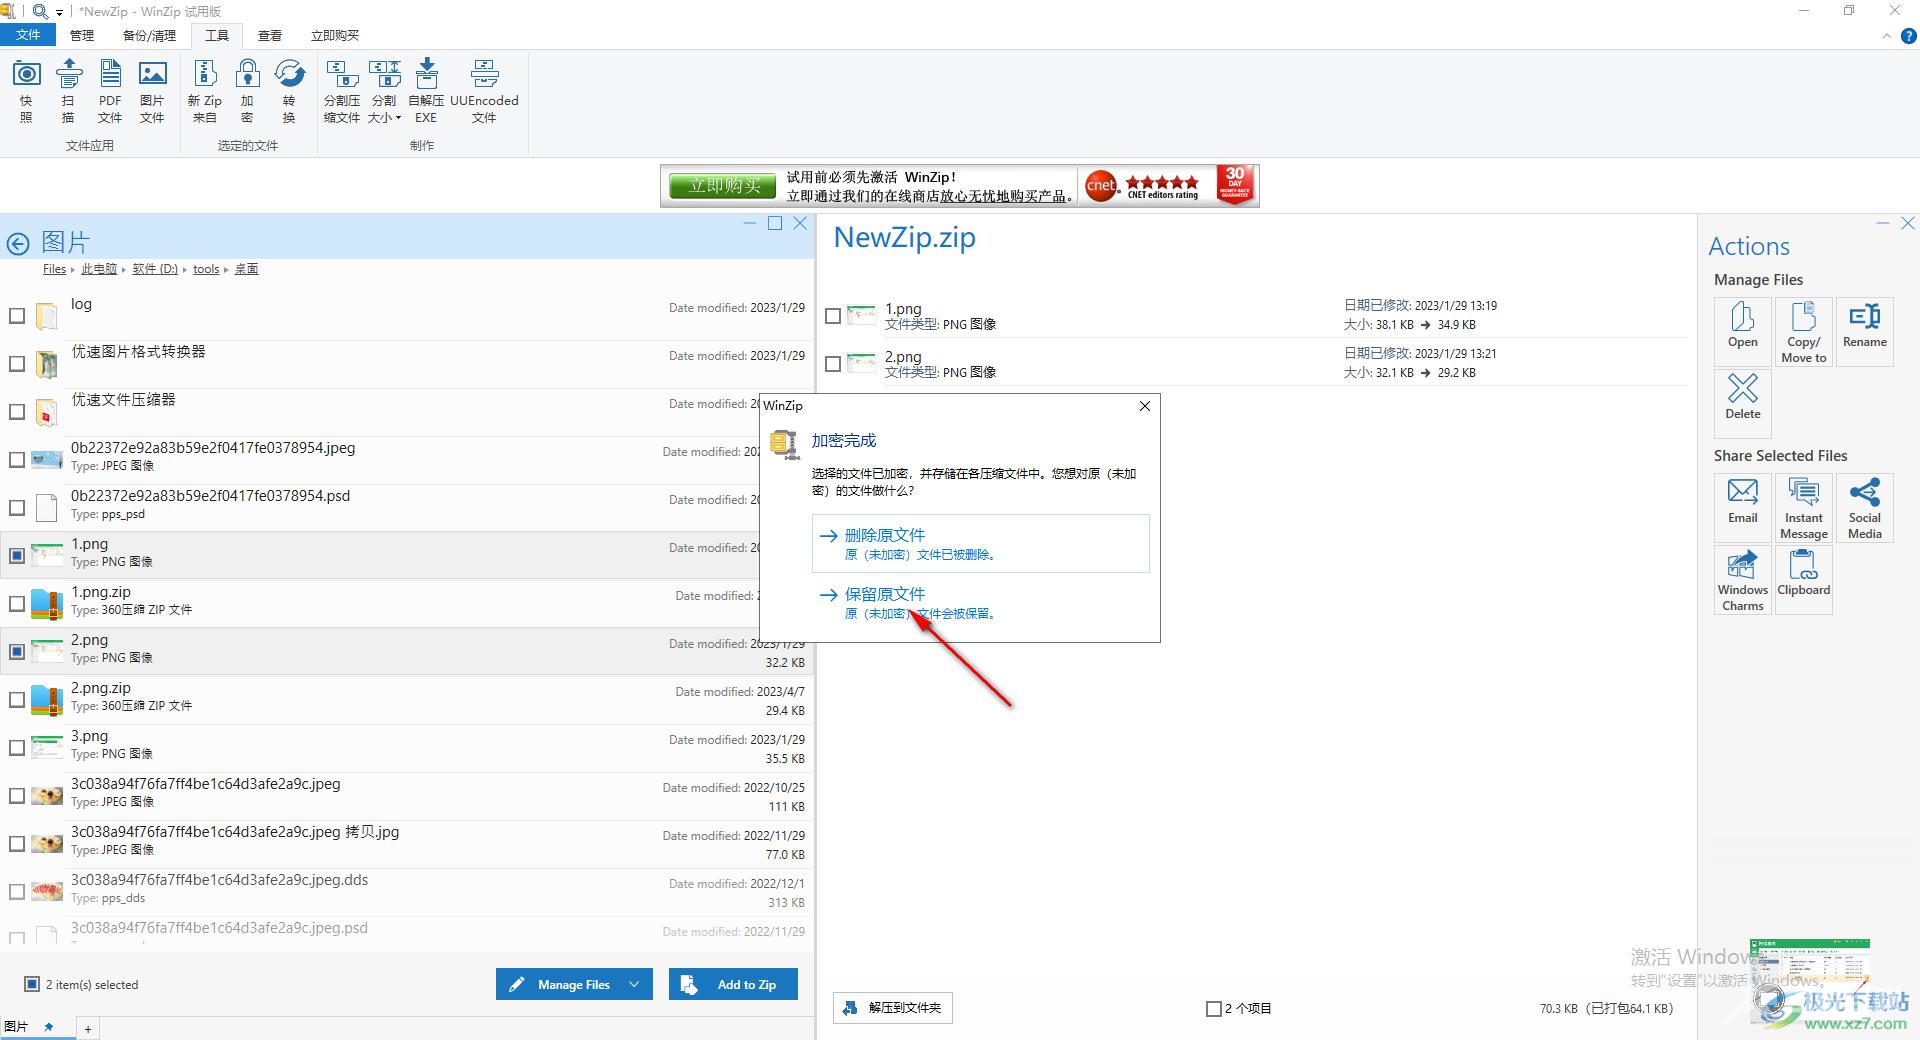Click the 软件 (D:) breadcrumb link
The image size is (1920, 1040).
click(155, 269)
